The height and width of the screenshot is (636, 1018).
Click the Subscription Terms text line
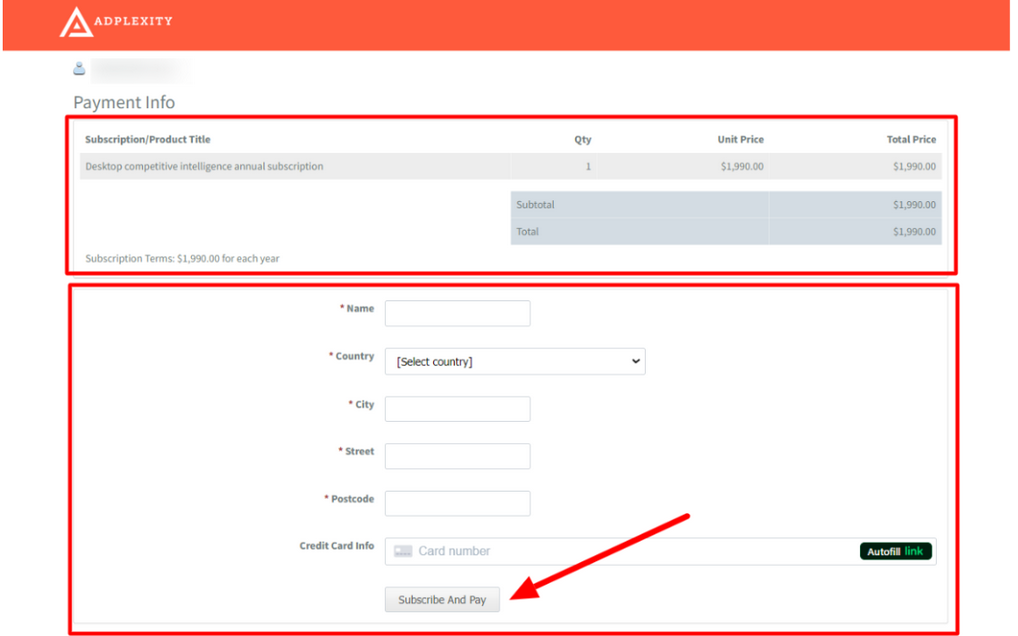pos(182,258)
